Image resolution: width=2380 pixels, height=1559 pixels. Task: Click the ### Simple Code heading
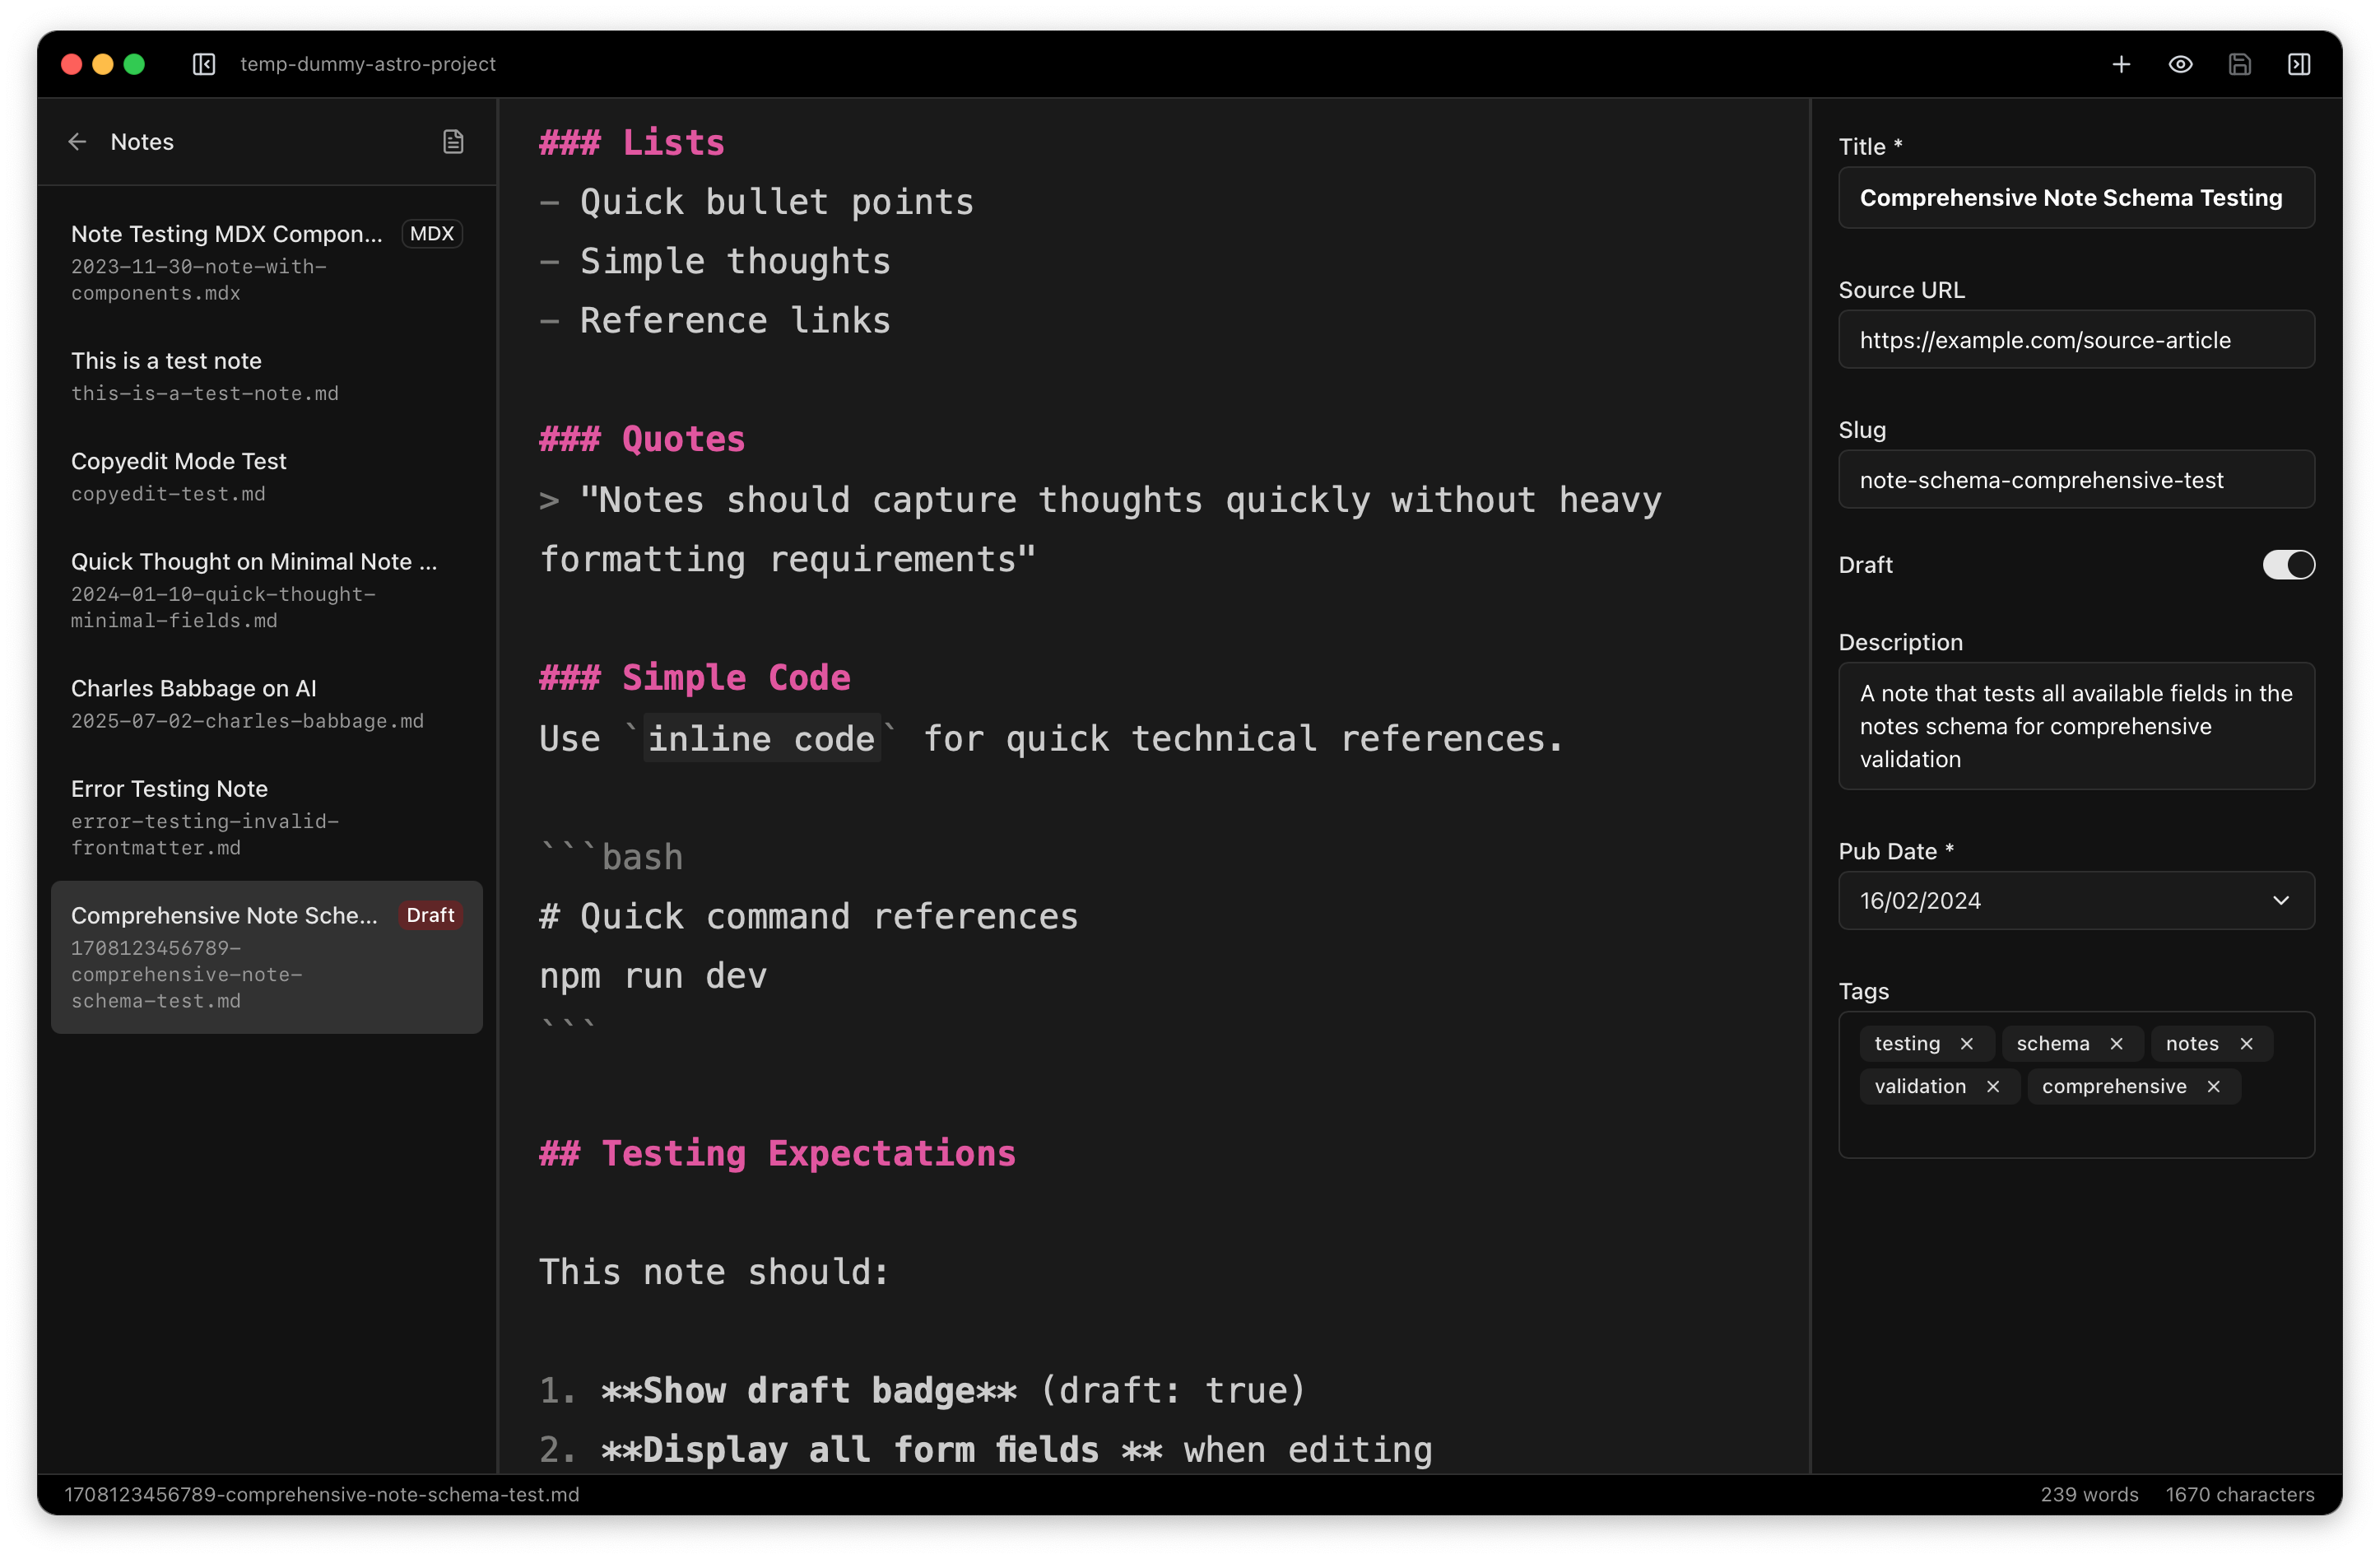coord(695,678)
